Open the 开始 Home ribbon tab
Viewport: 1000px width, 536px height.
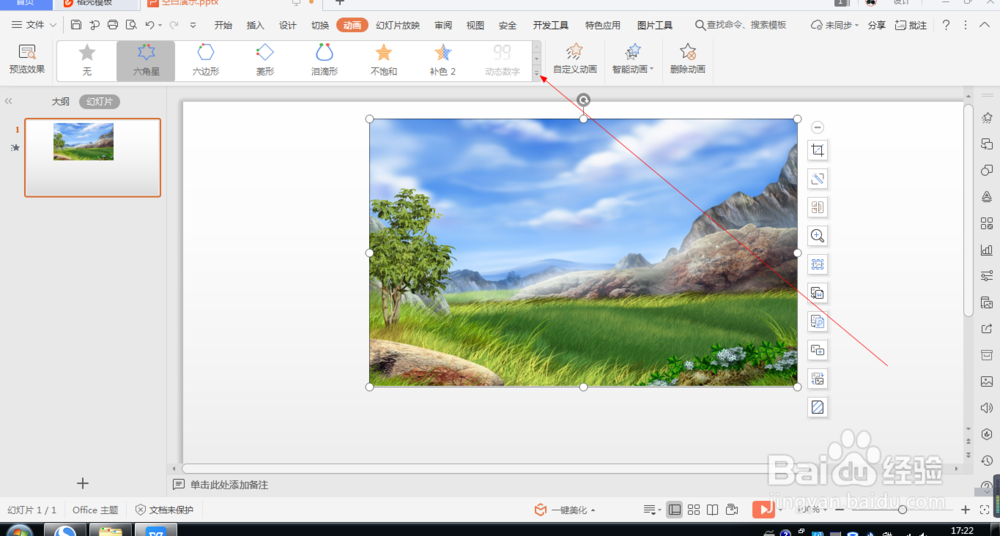tap(223, 26)
